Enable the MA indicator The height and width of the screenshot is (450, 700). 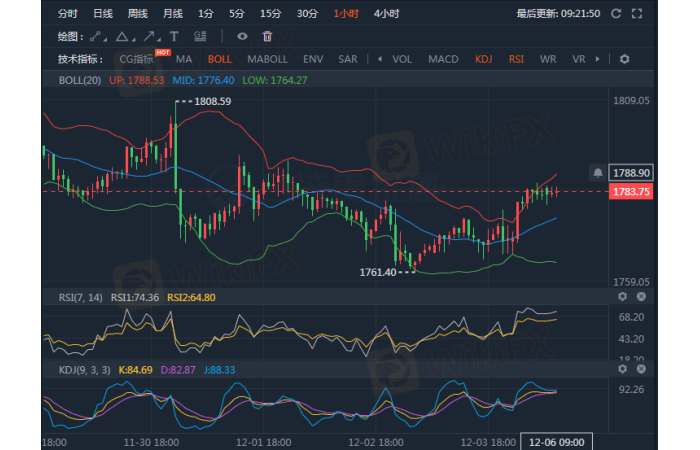(184, 59)
